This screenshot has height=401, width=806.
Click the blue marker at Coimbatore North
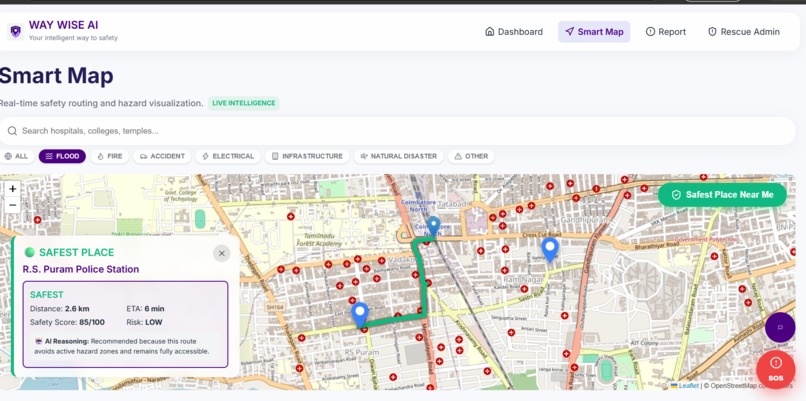tap(434, 226)
